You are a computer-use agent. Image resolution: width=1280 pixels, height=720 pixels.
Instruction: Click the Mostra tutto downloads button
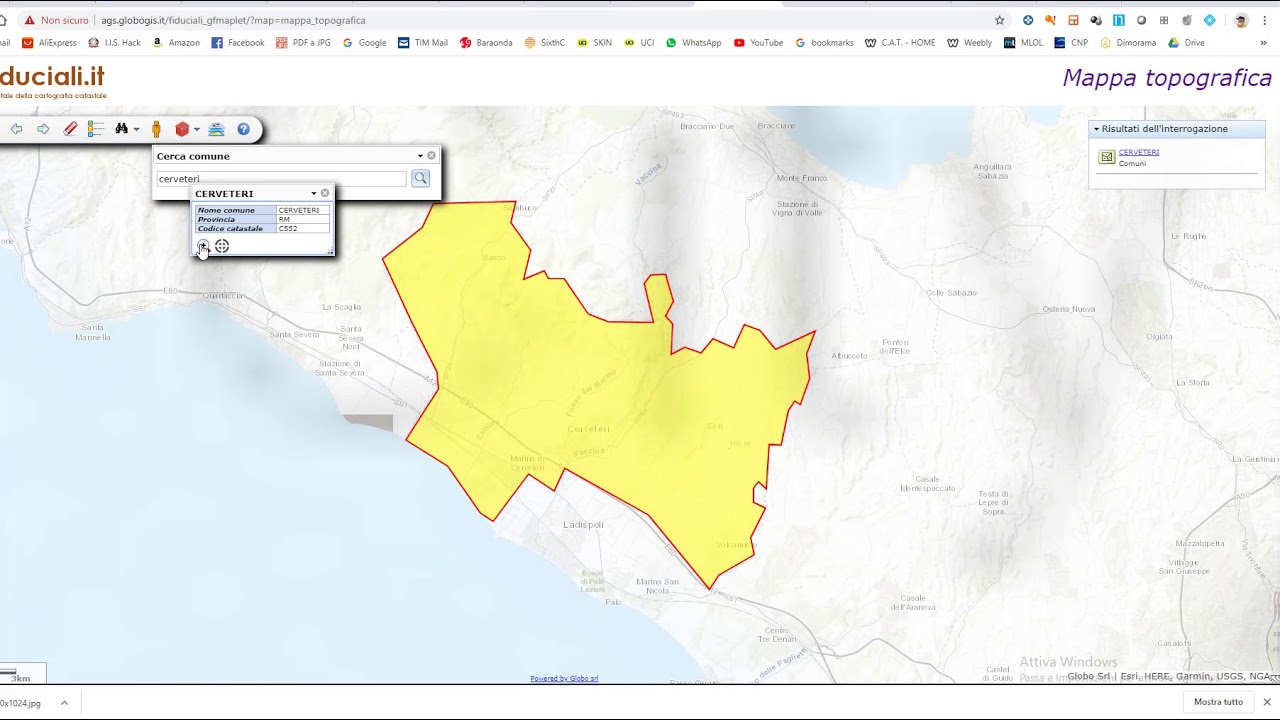pyautogui.click(x=1218, y=702)
